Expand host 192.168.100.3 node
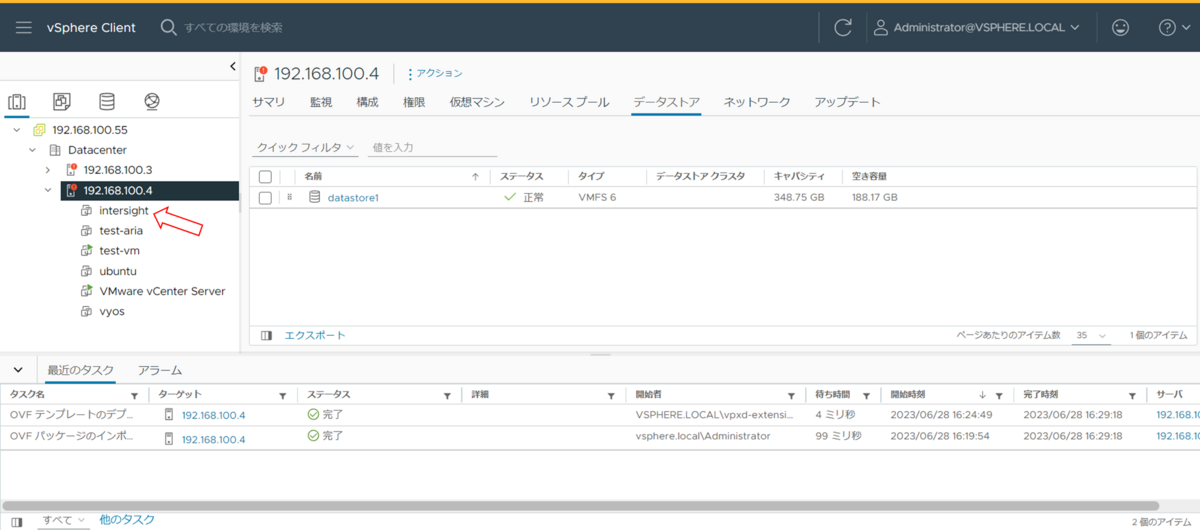Screen dimensions: 1200x530 [47, 170]
